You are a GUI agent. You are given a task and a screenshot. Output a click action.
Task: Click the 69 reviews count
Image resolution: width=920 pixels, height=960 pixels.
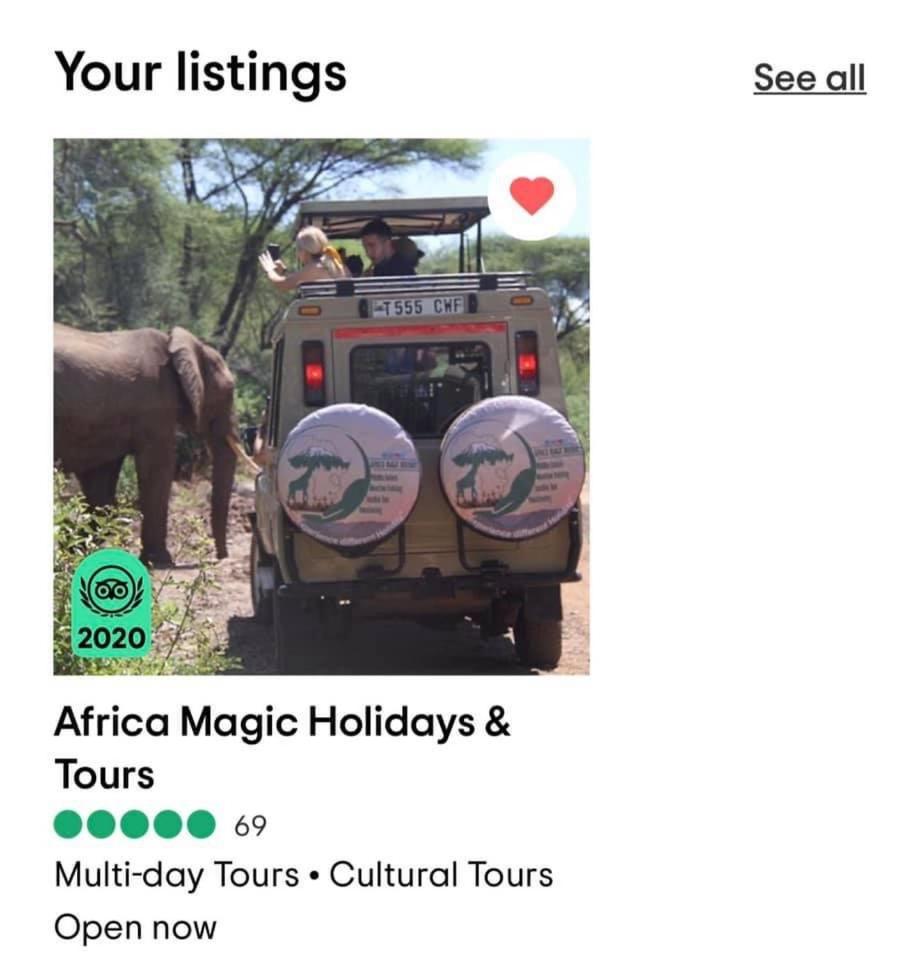coord(250,826)
